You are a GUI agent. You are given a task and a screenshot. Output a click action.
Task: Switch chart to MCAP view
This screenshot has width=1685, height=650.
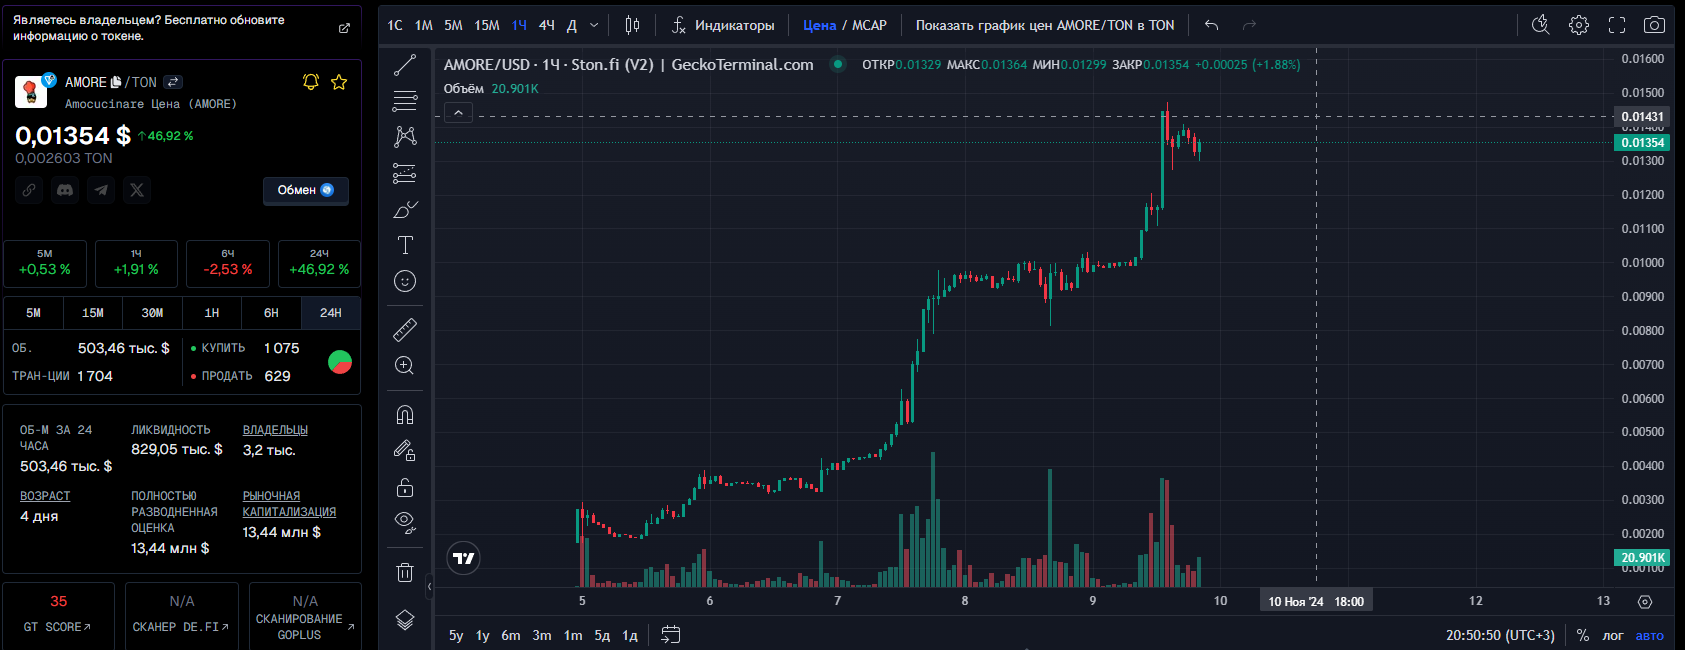(x=869, y=25)
